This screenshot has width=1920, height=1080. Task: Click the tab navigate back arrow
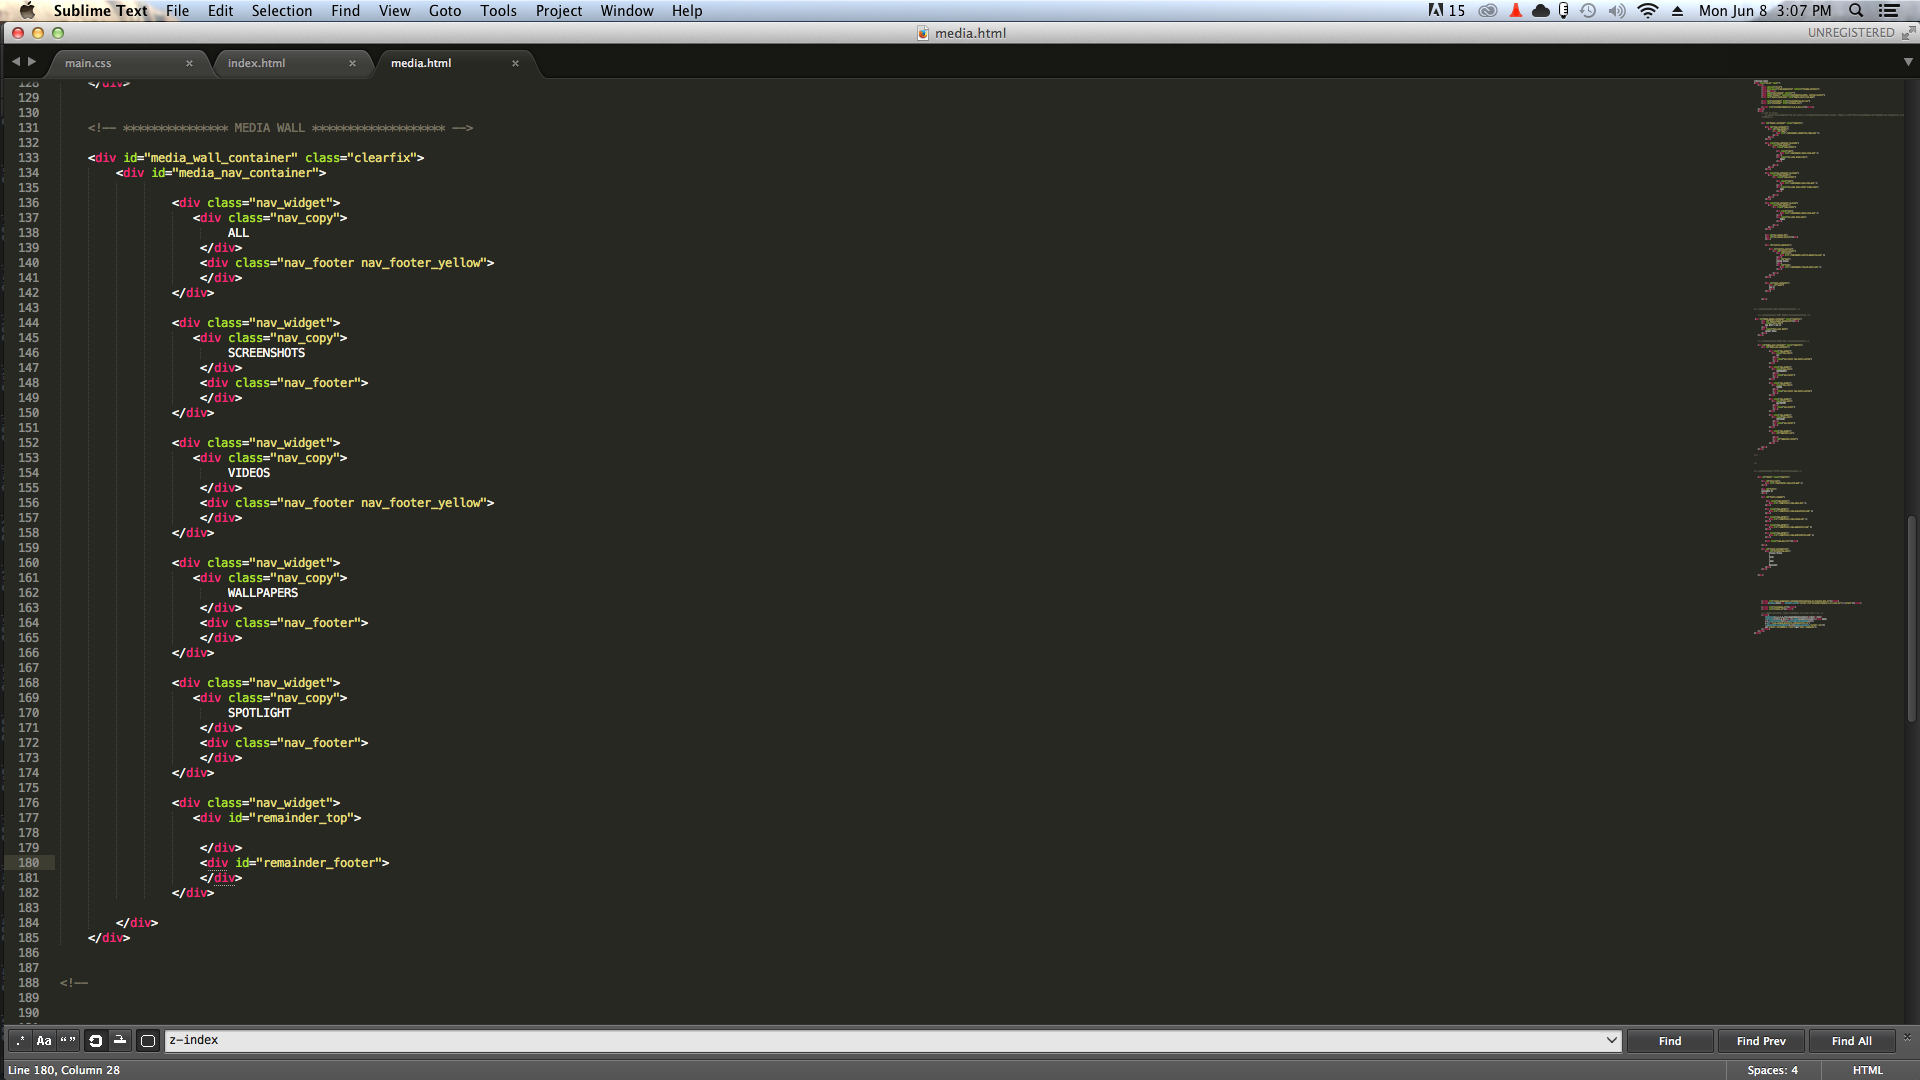(15, 62)
